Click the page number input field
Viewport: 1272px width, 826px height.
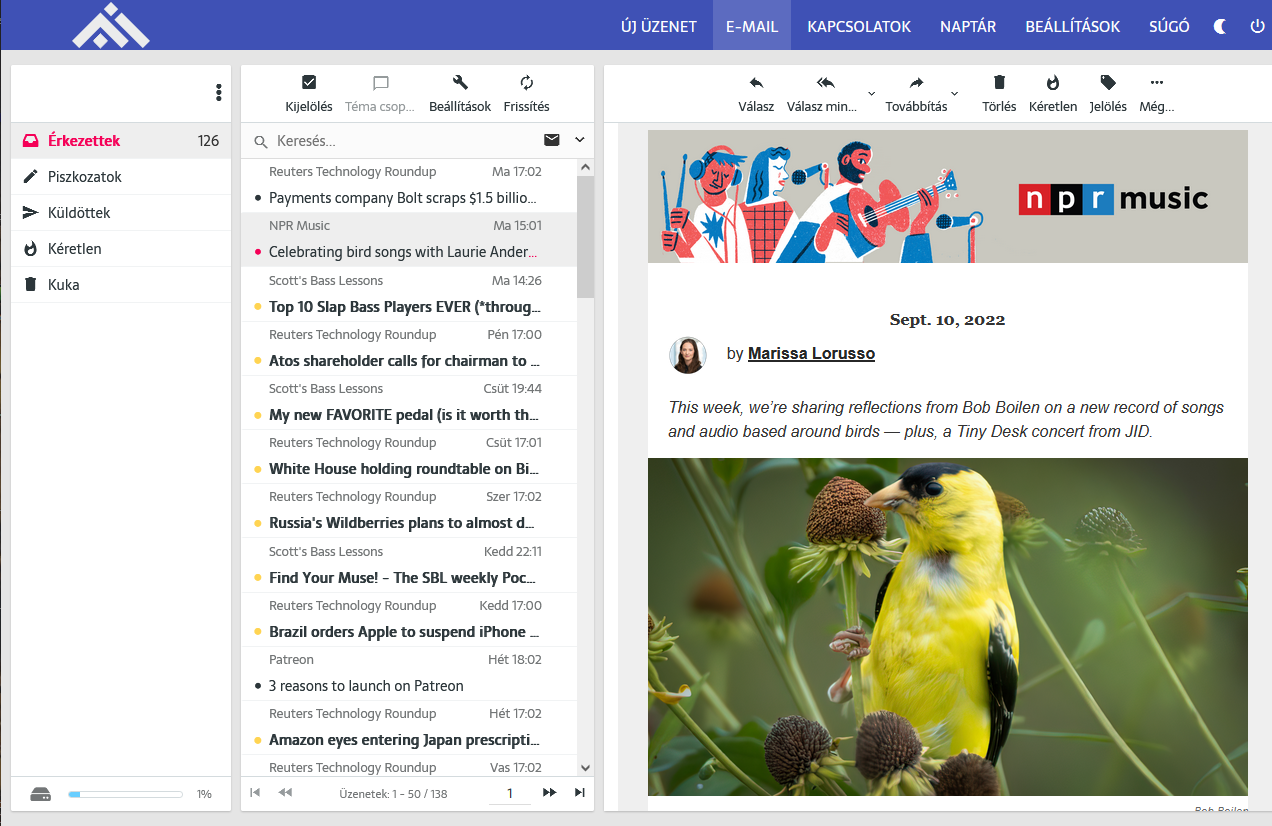pos(510,793)
